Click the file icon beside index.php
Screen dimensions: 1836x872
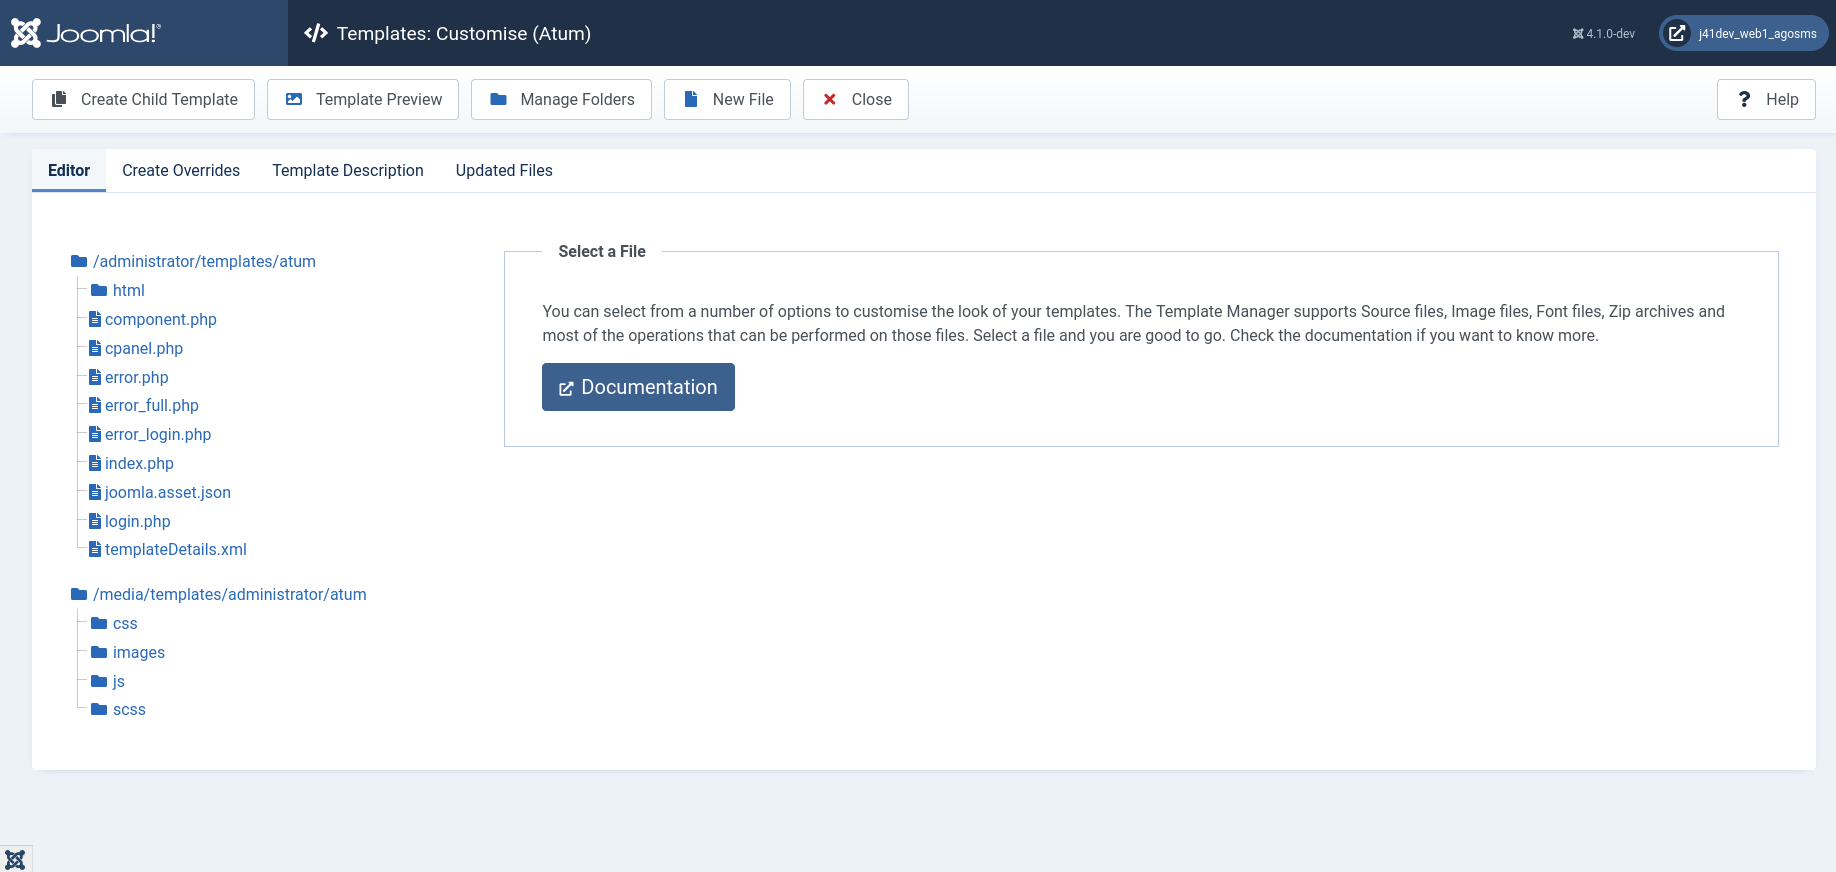click(x=95, y=463)
